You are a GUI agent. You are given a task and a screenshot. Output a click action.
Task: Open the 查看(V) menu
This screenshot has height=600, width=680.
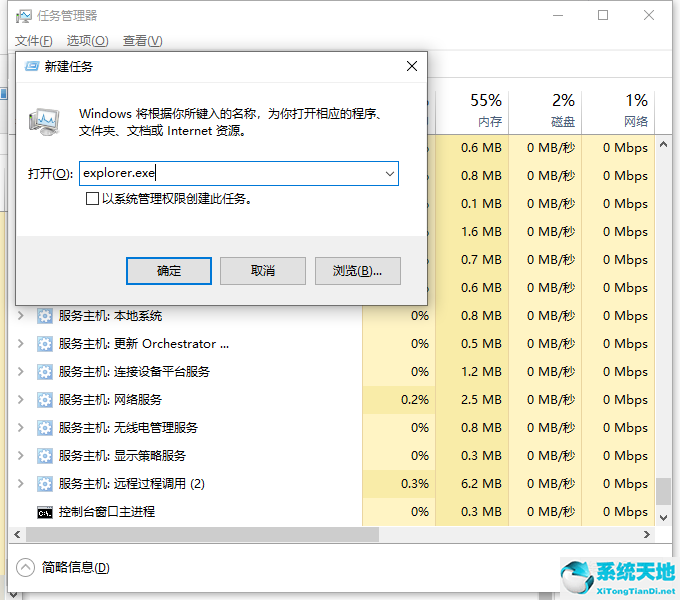142,41
